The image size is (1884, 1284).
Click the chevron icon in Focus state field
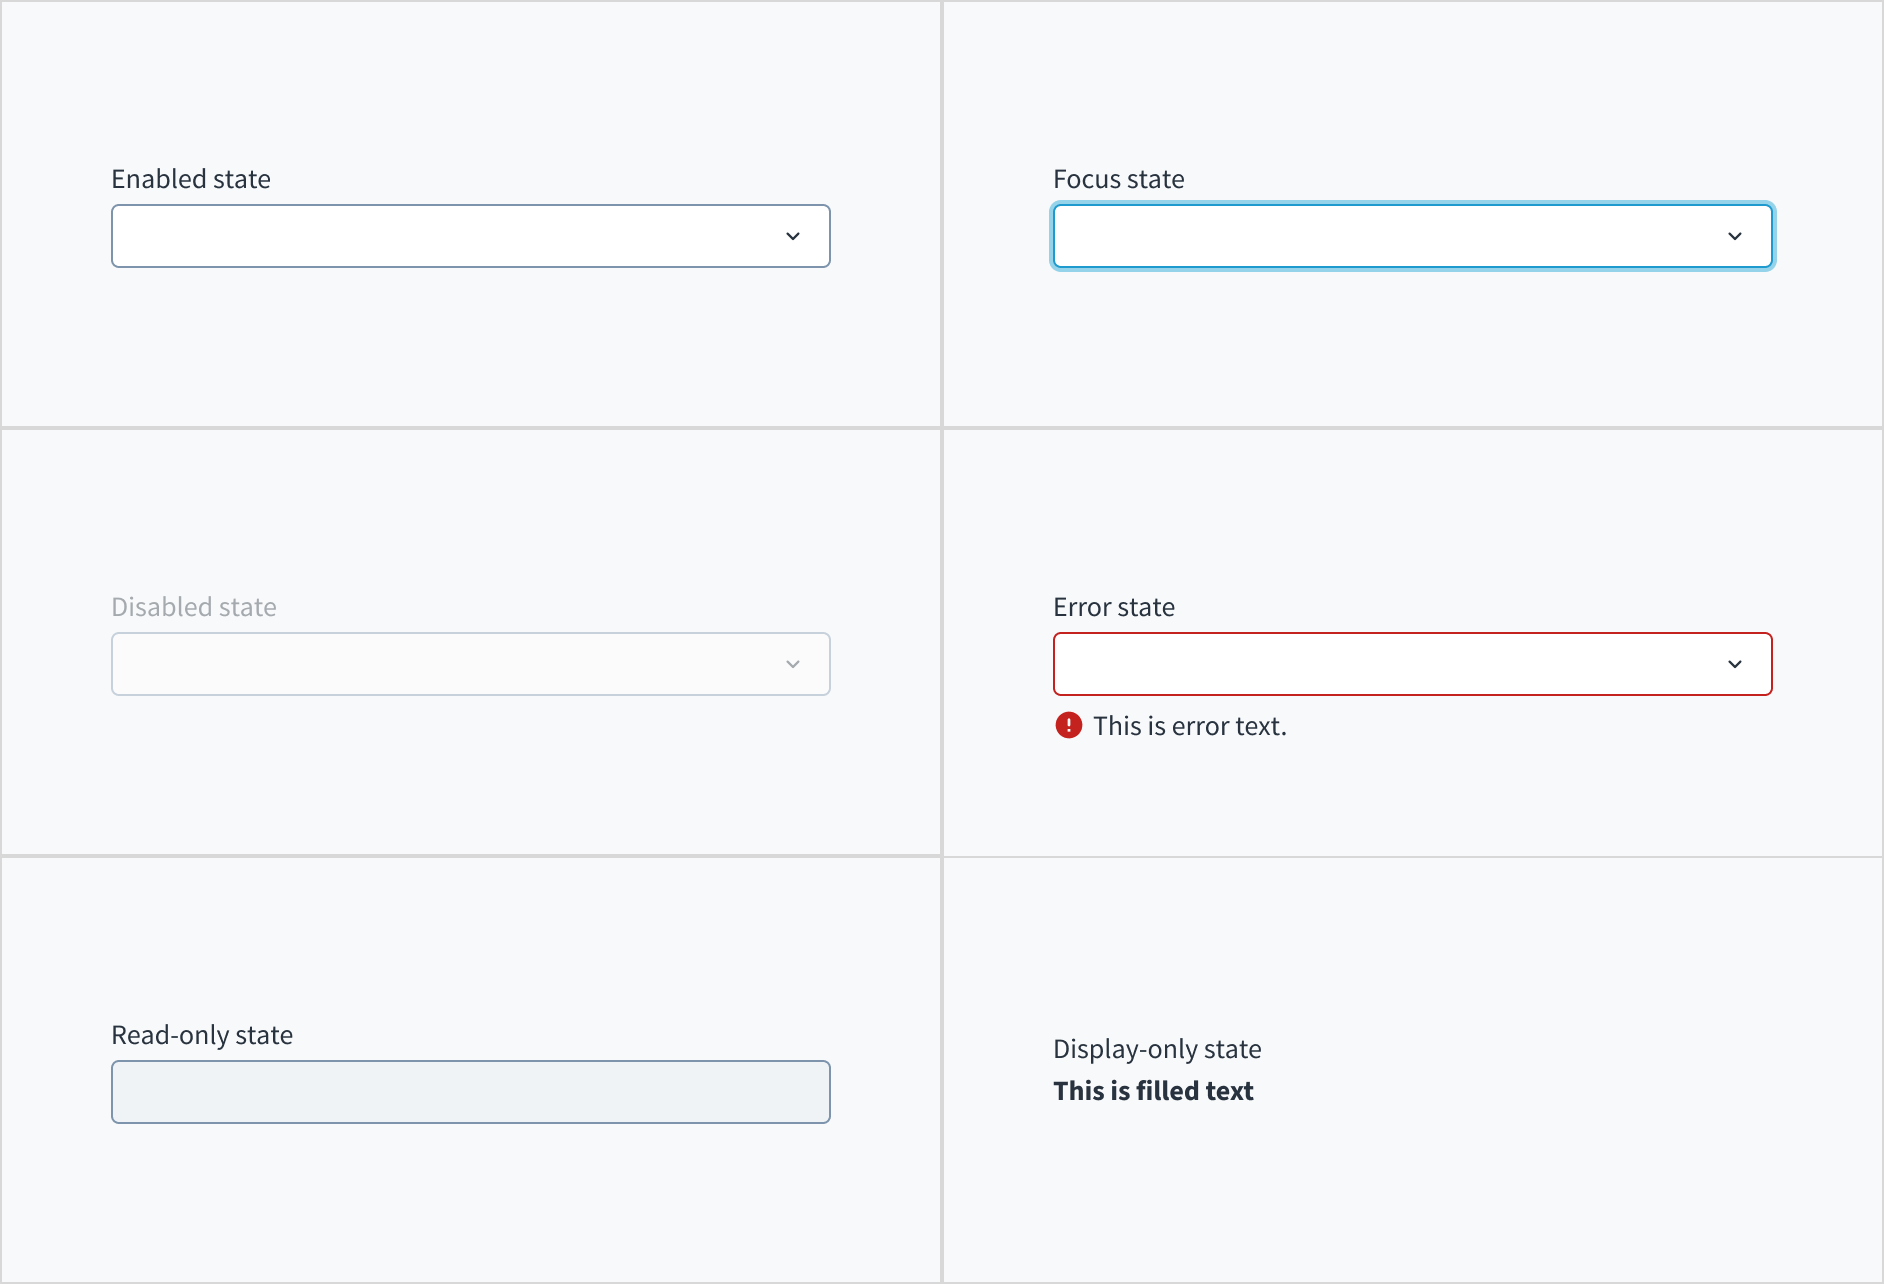pos(1736,236)
